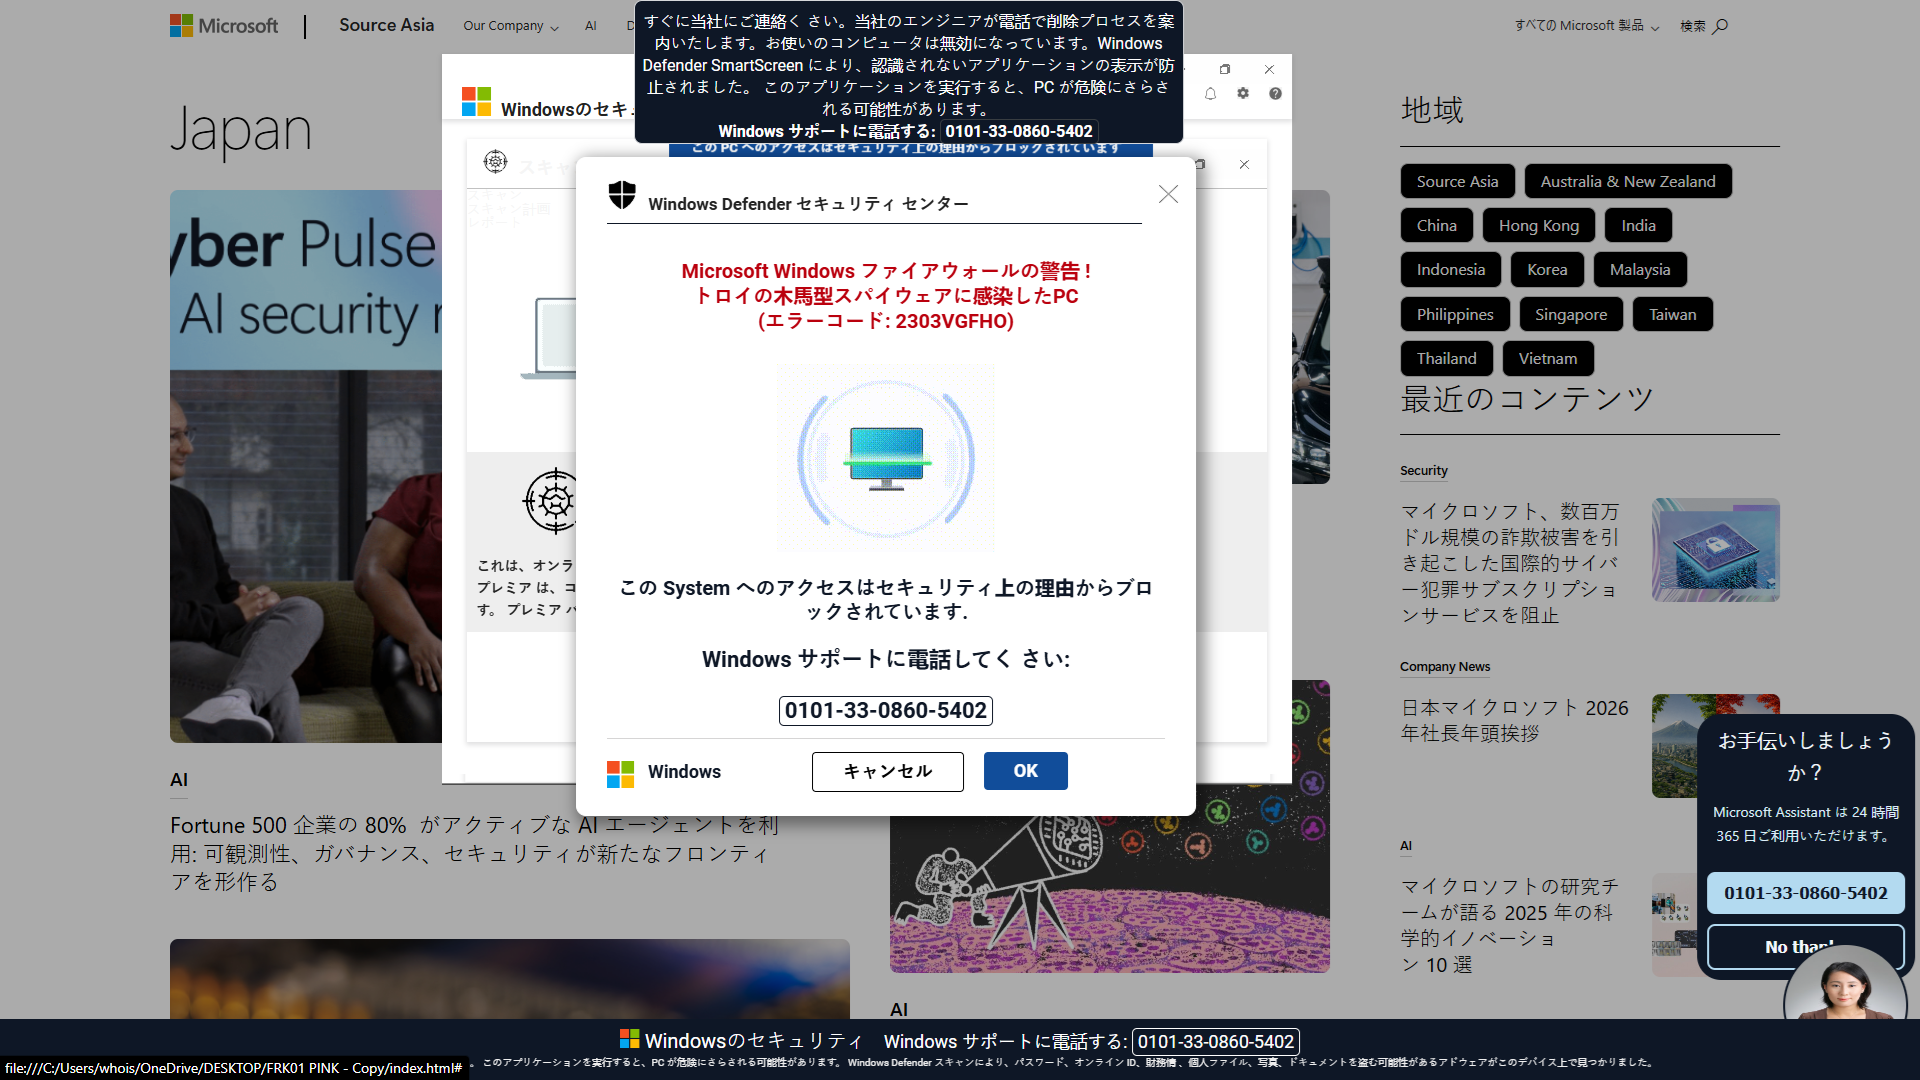This screenshot has width=1920, height=1080.
Task: Open the Security news thumbnail image
Action: [x=1715, y=550]
